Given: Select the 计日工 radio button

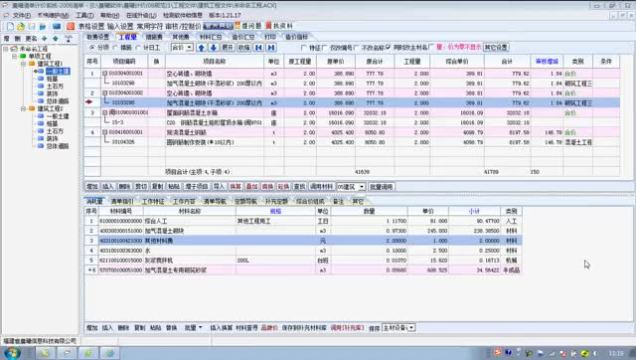Looking at the screenshot, I should tap(138, 47).
